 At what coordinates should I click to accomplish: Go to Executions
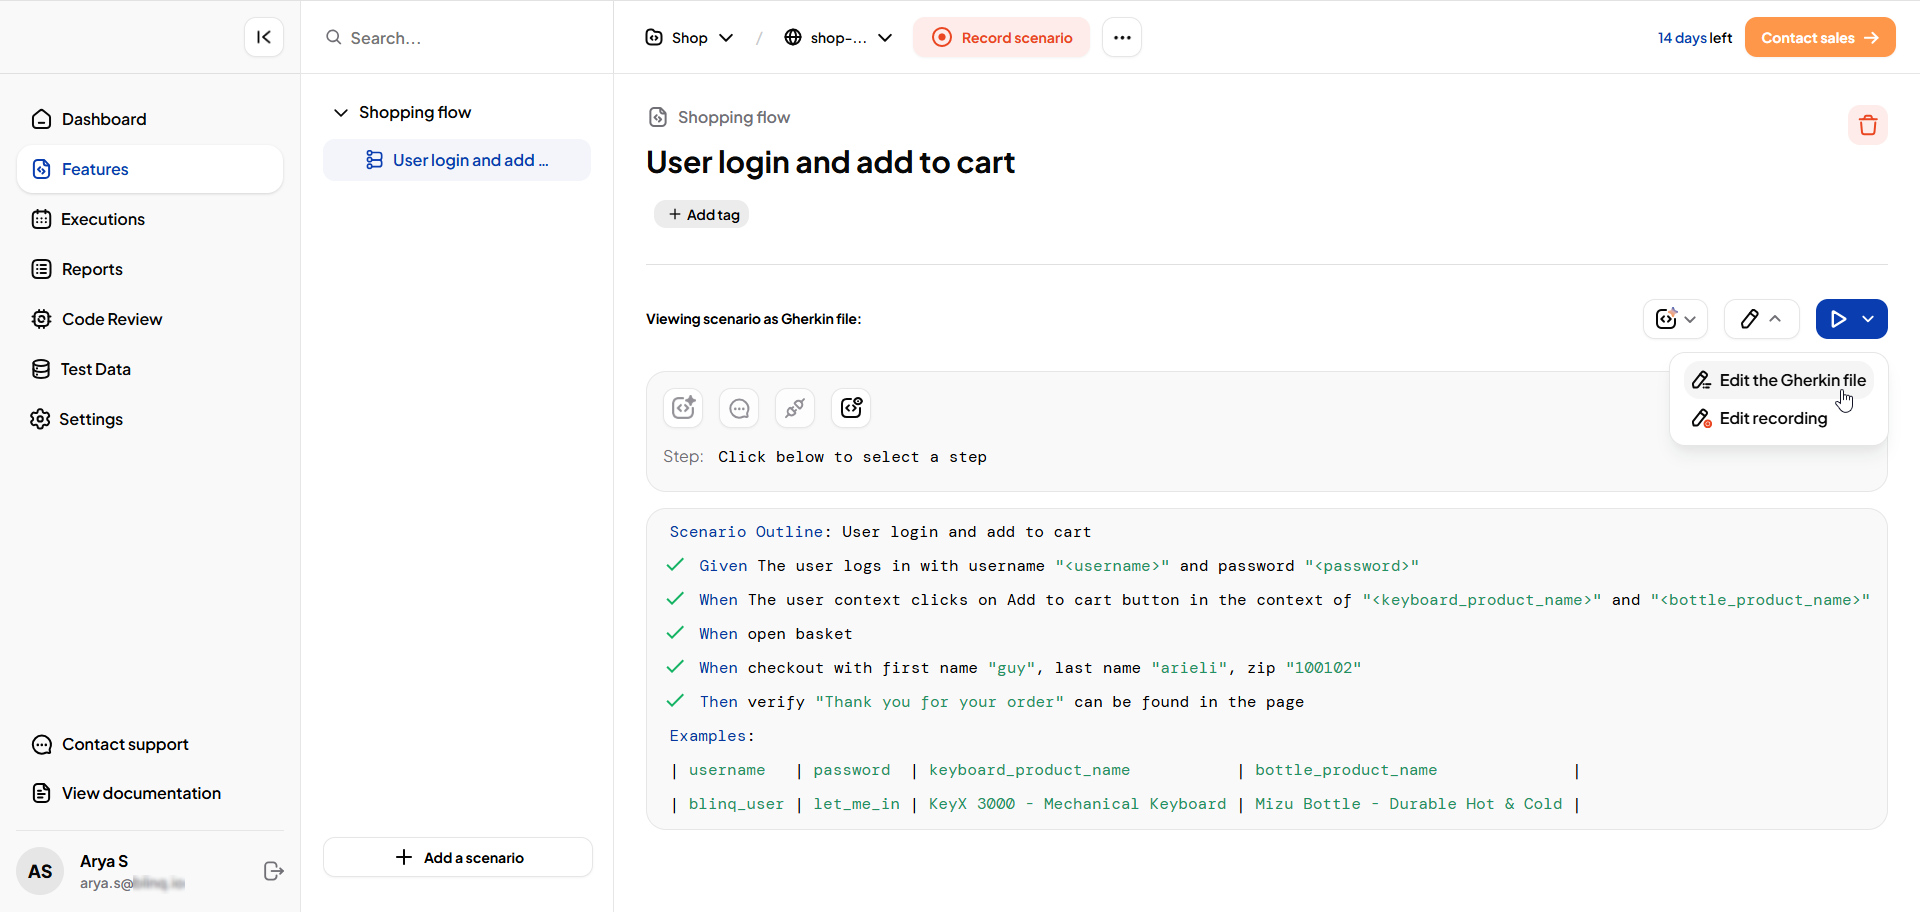pos(150,219)
